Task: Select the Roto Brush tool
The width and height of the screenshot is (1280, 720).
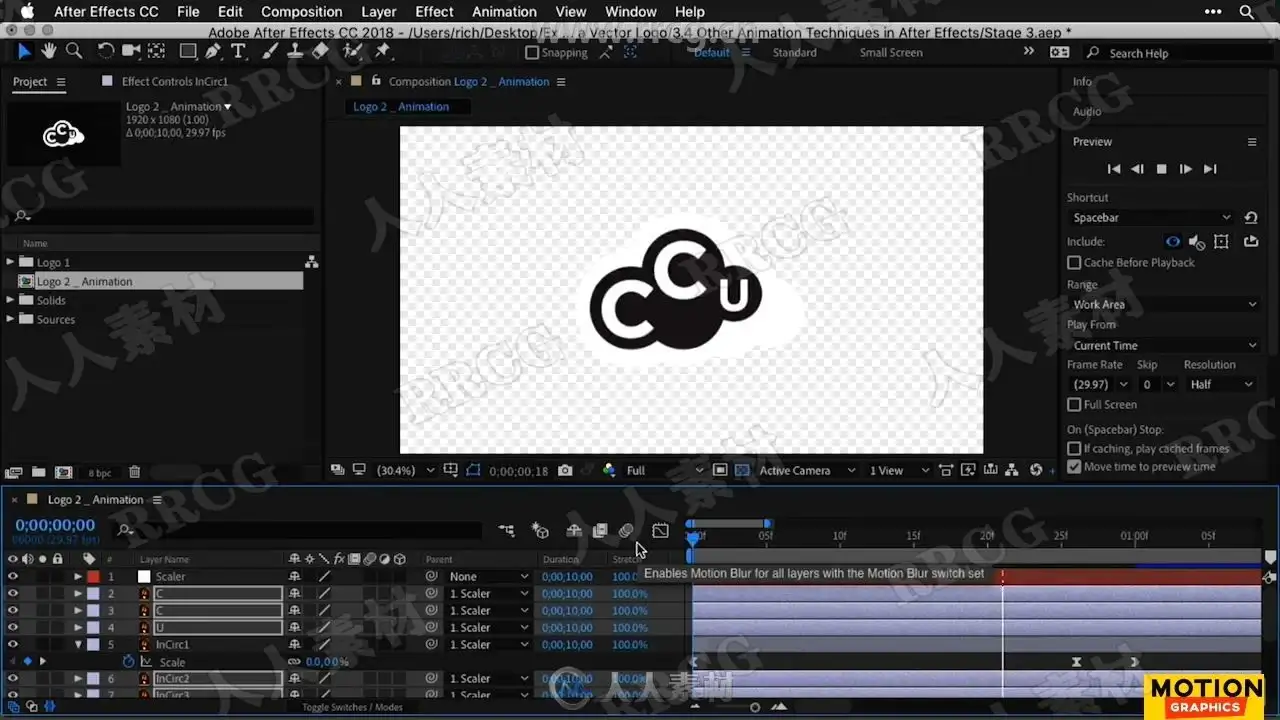Action: [352, 51]
